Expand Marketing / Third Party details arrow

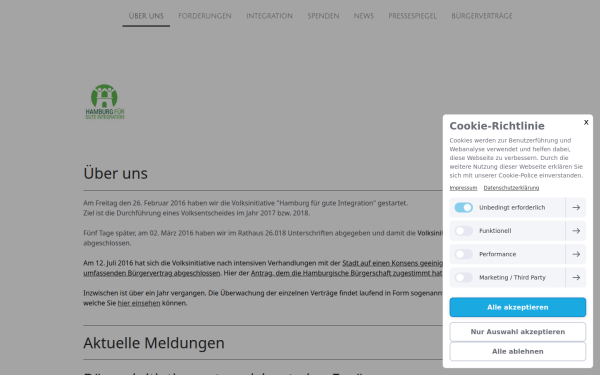click(x=576, y=277)
